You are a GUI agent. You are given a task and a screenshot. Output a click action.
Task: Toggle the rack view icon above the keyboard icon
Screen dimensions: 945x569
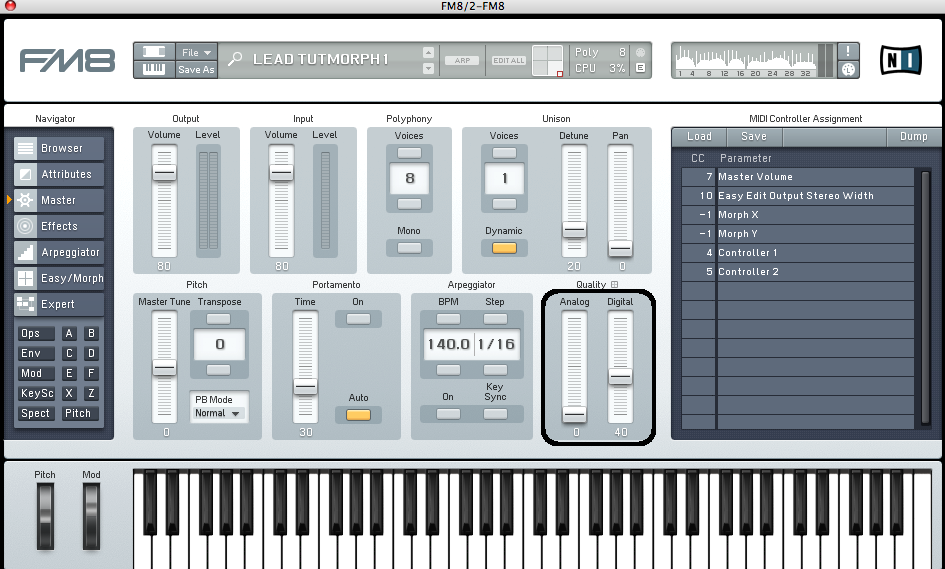click(154, 52)
